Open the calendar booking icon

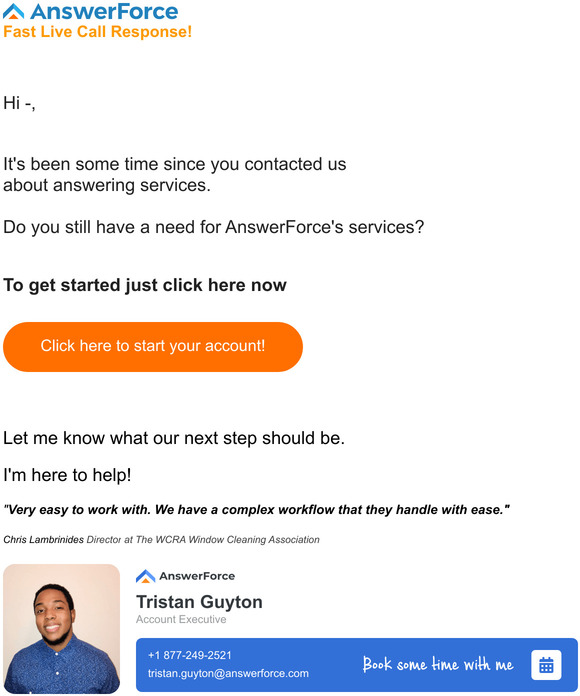coord(546,665)
